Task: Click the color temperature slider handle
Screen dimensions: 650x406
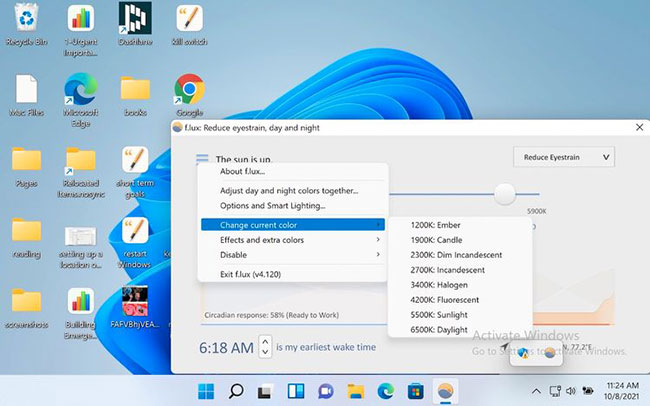Action: point(504,194)
